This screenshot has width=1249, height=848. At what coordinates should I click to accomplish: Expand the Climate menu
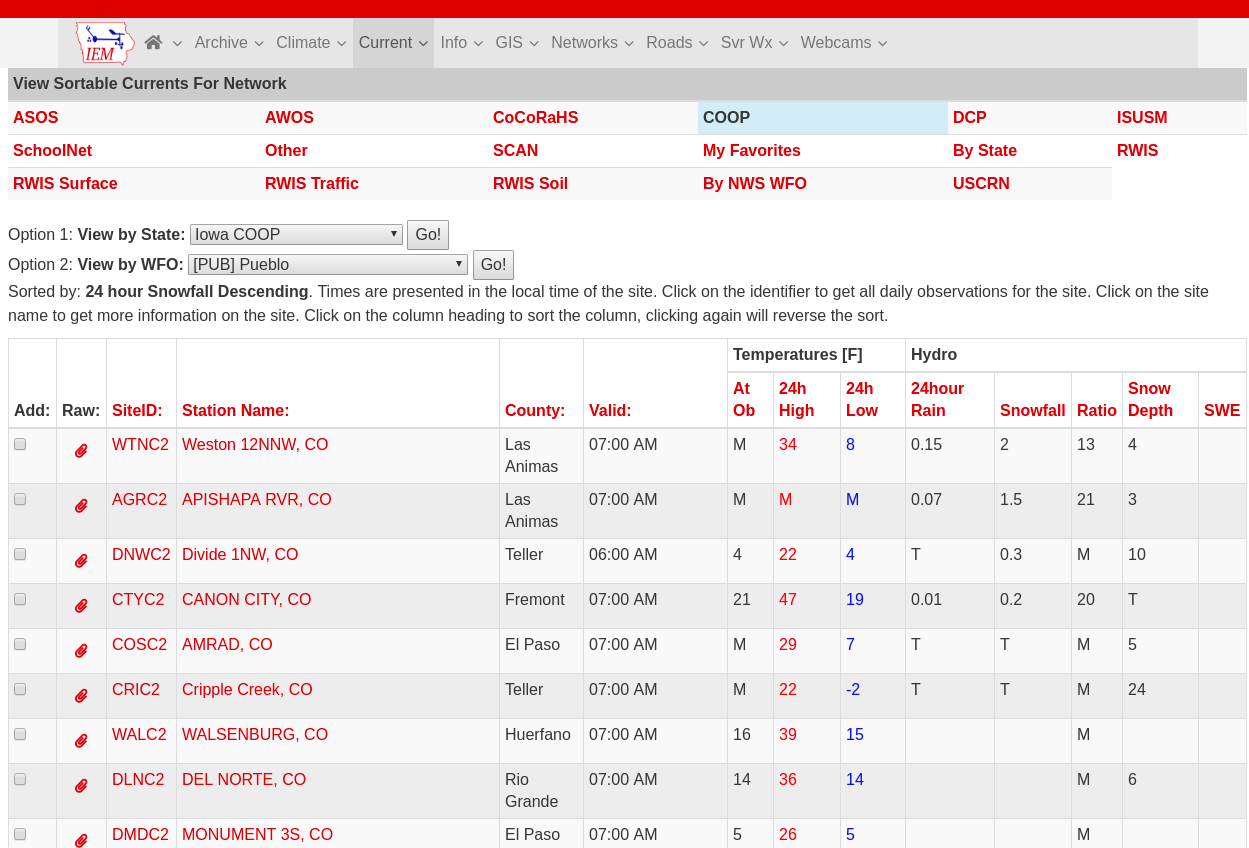pyautogui.click(x=311, y=43)
